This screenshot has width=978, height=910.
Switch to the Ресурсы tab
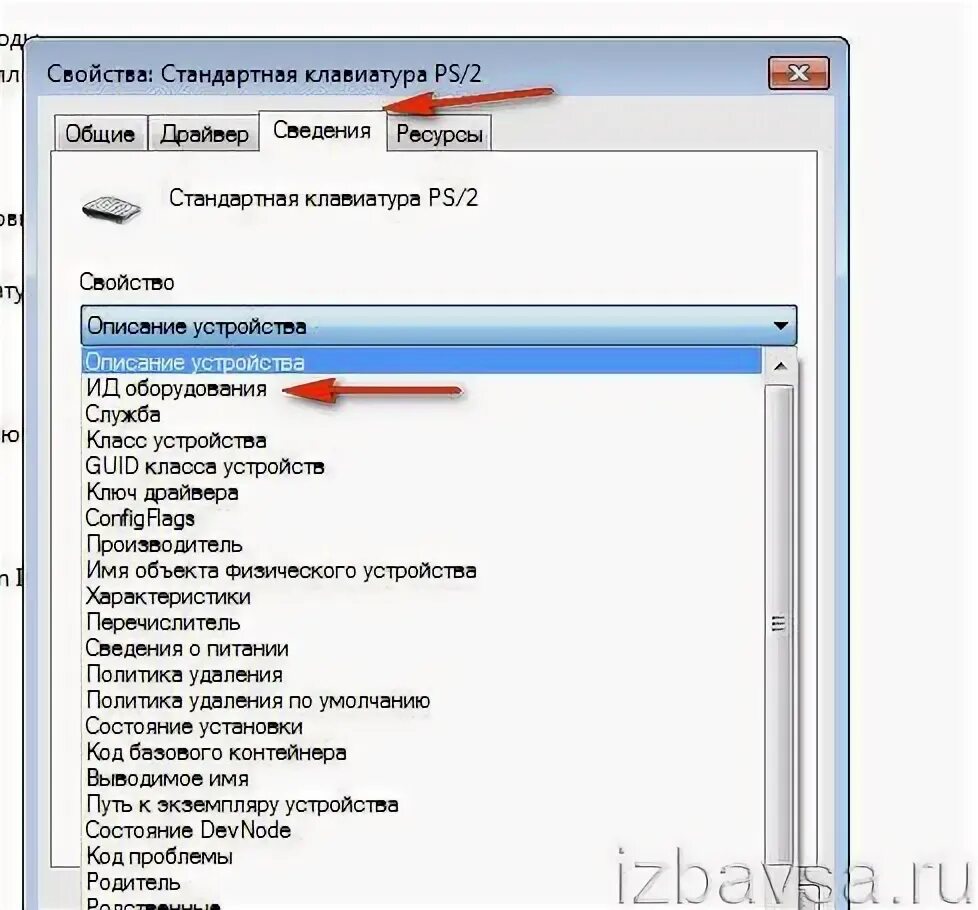[x=439, y=133]
